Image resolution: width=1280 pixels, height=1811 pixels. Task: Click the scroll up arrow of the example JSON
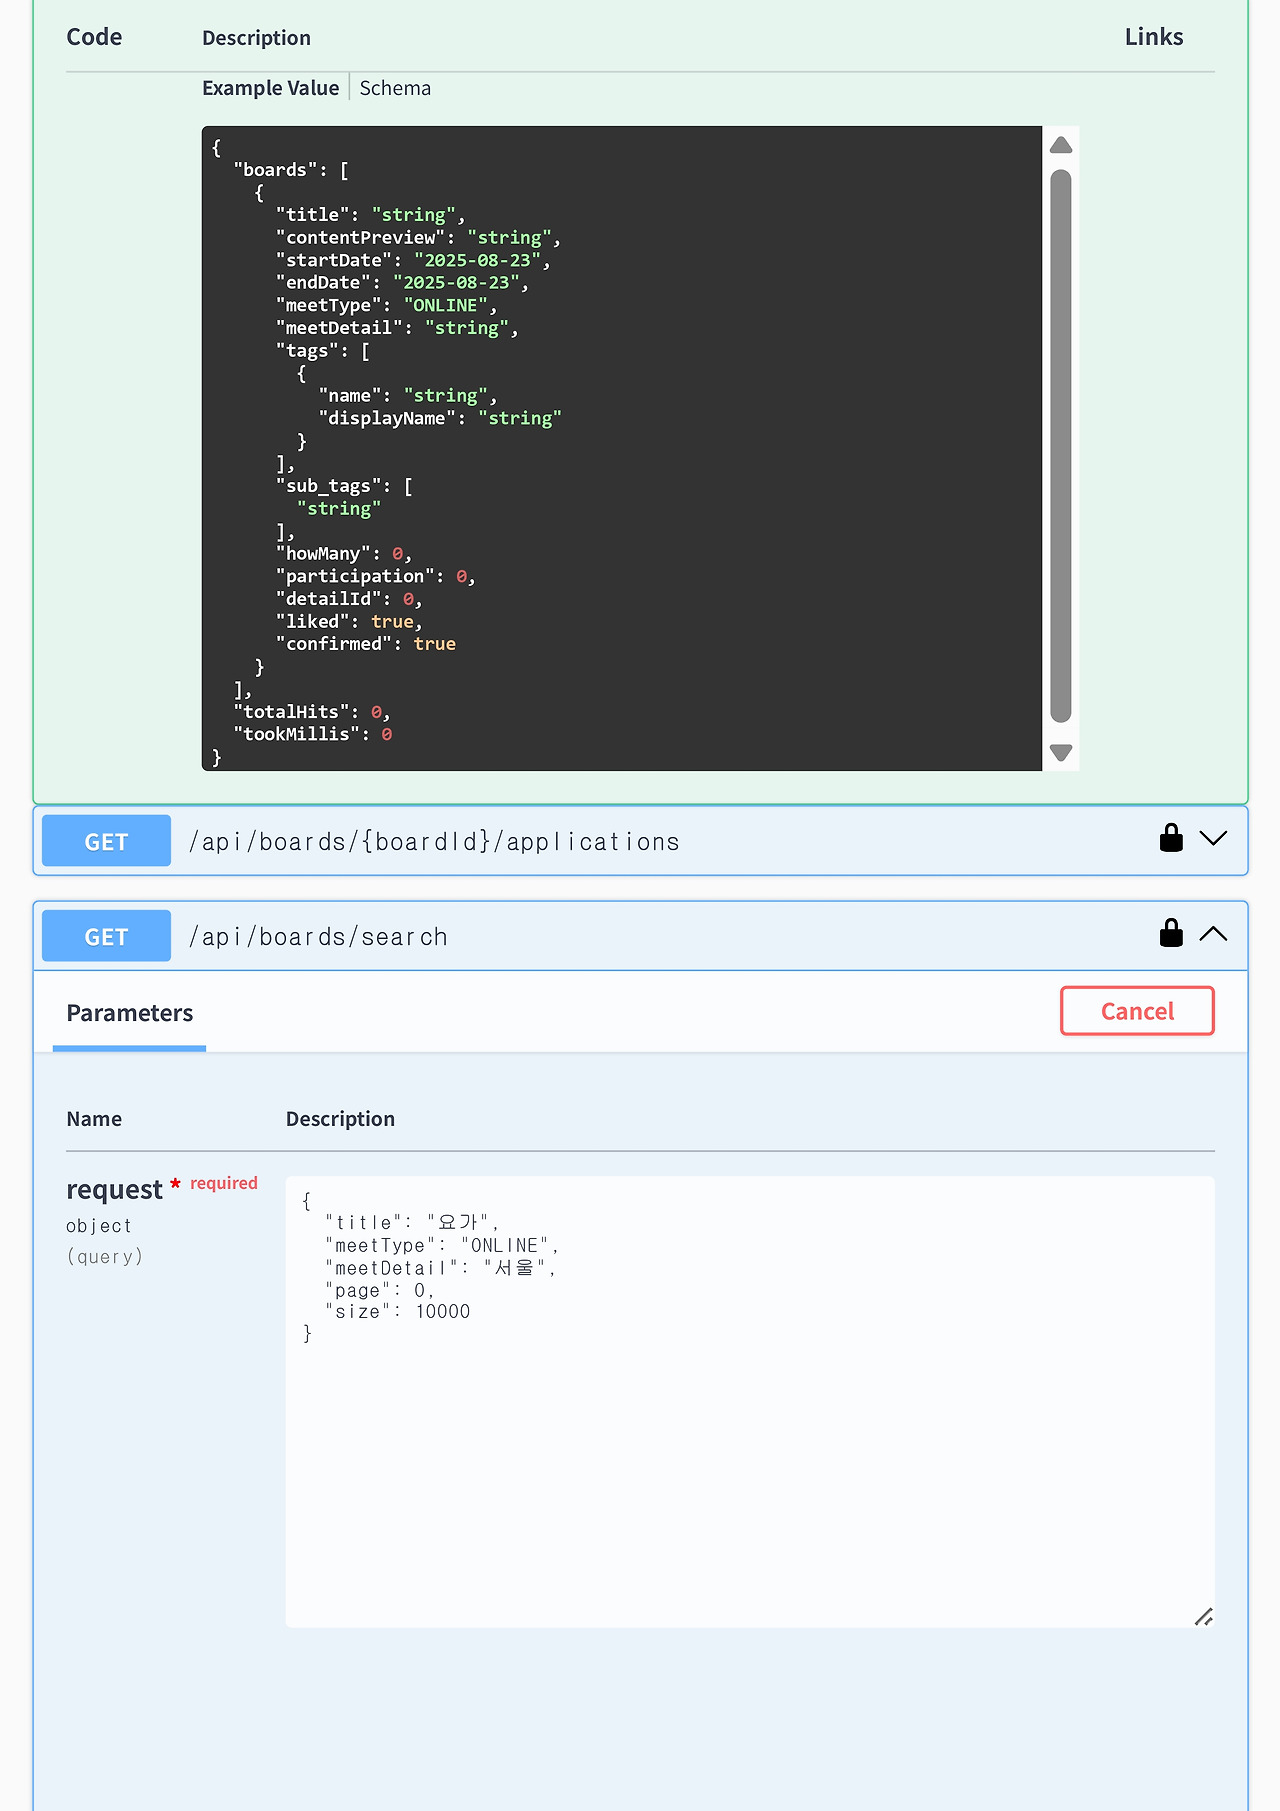(1061, 146)
